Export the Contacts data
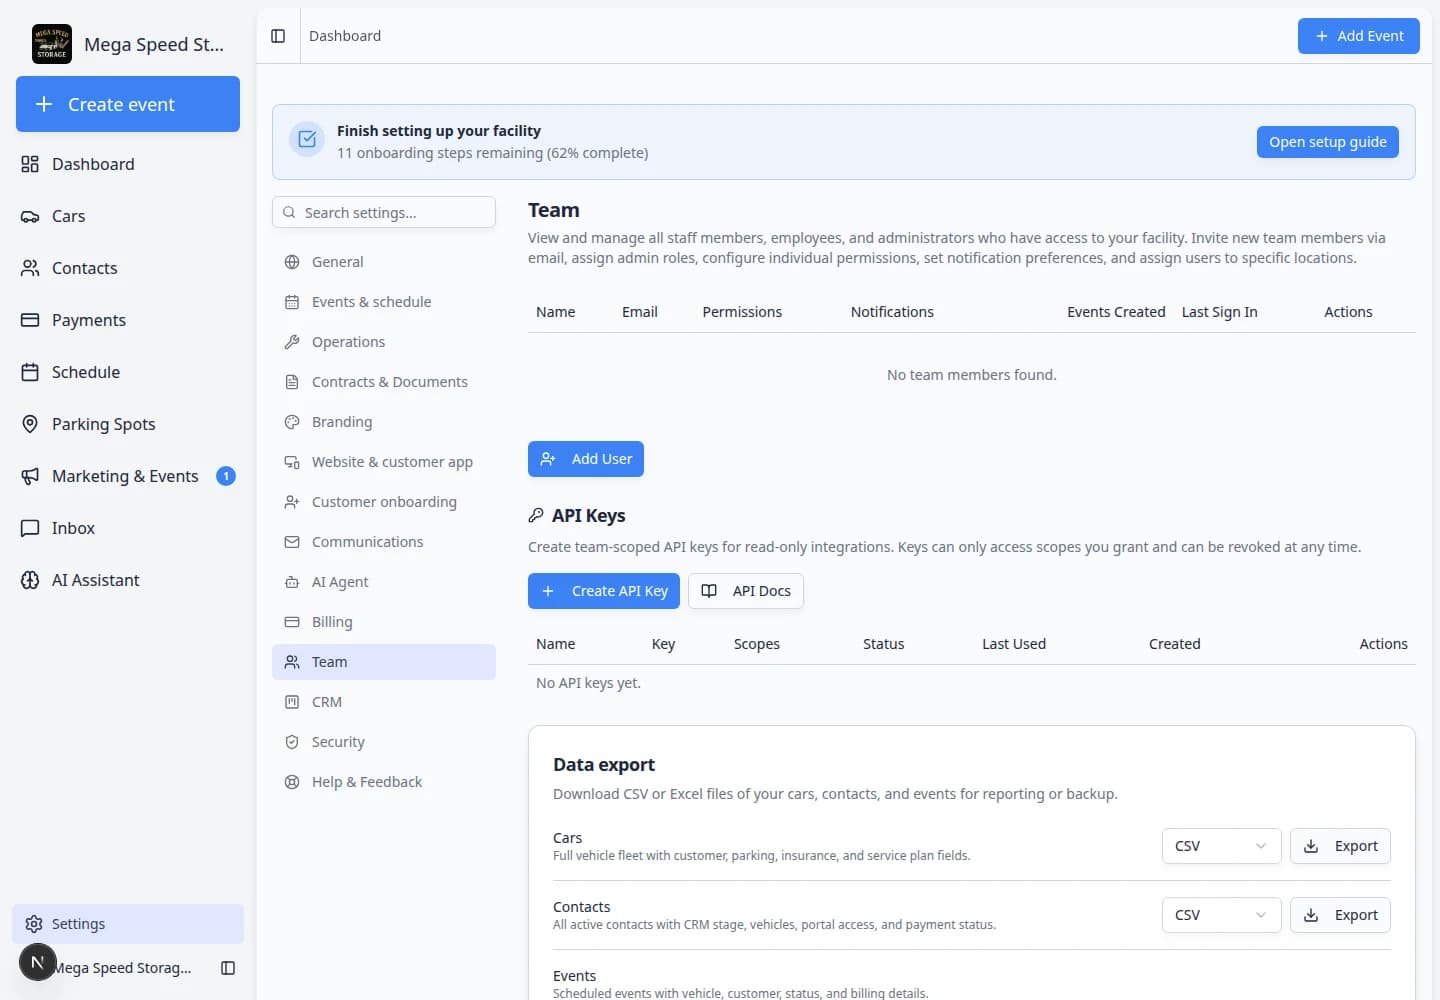The height and width of the screenshot is (1000, 1440). pyautogui.click(x=1340, y=915)
